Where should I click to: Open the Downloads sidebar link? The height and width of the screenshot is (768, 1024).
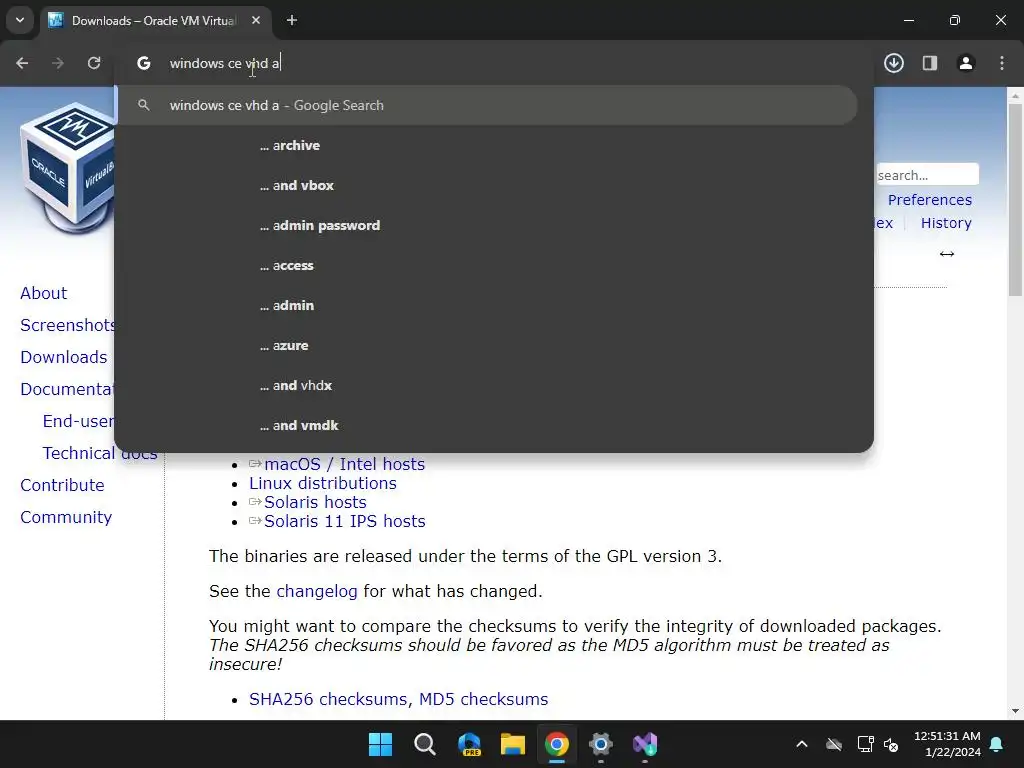[63, 357]
